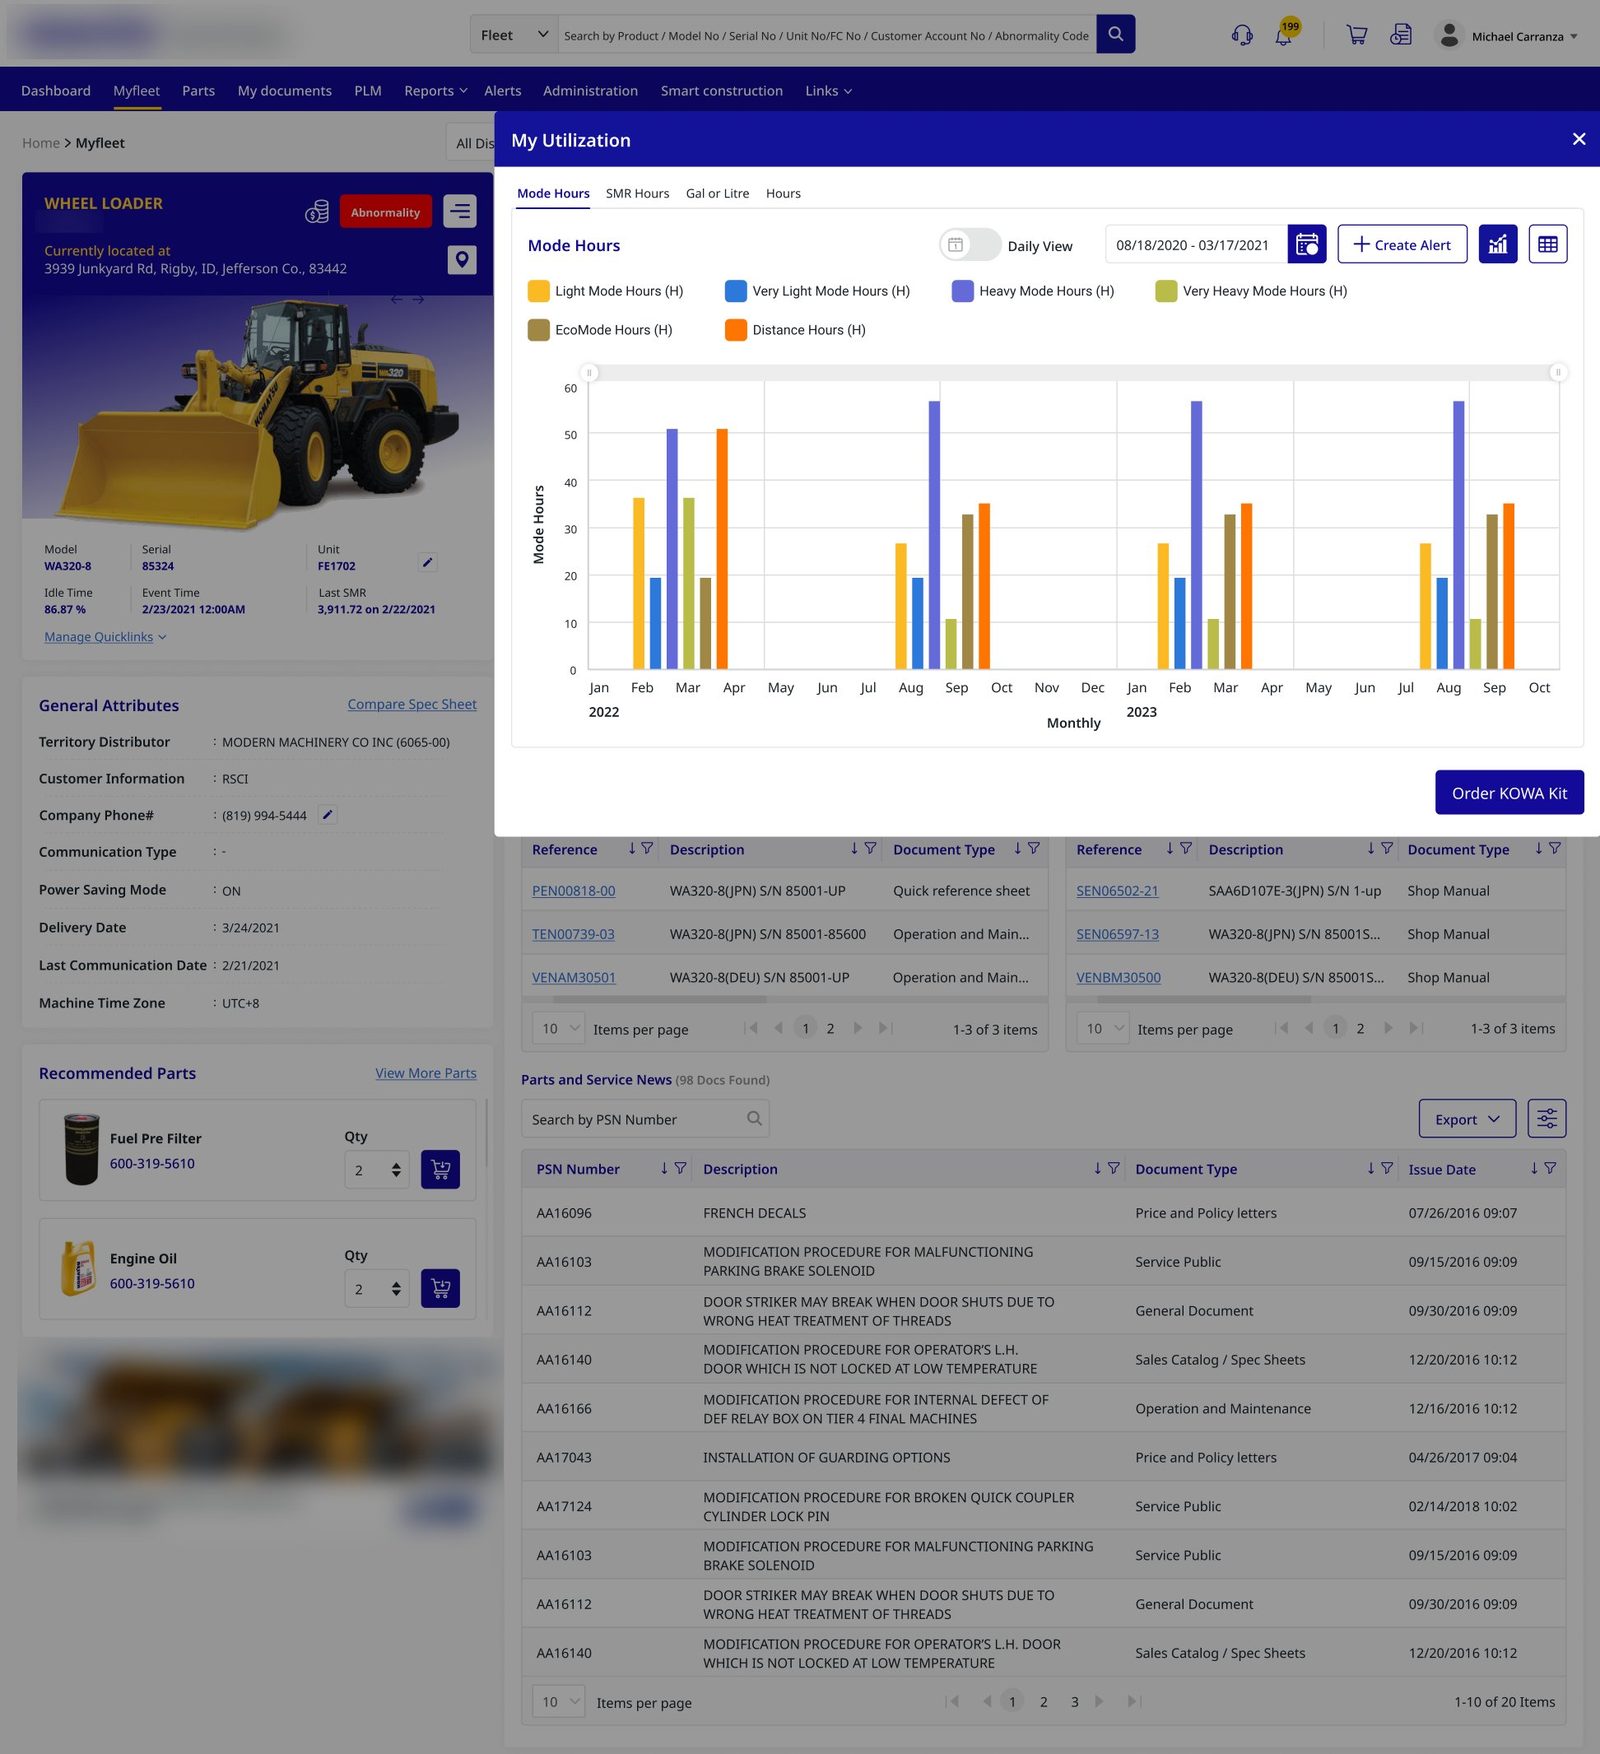Click the Create Alert button

(x=1402, y=244)
